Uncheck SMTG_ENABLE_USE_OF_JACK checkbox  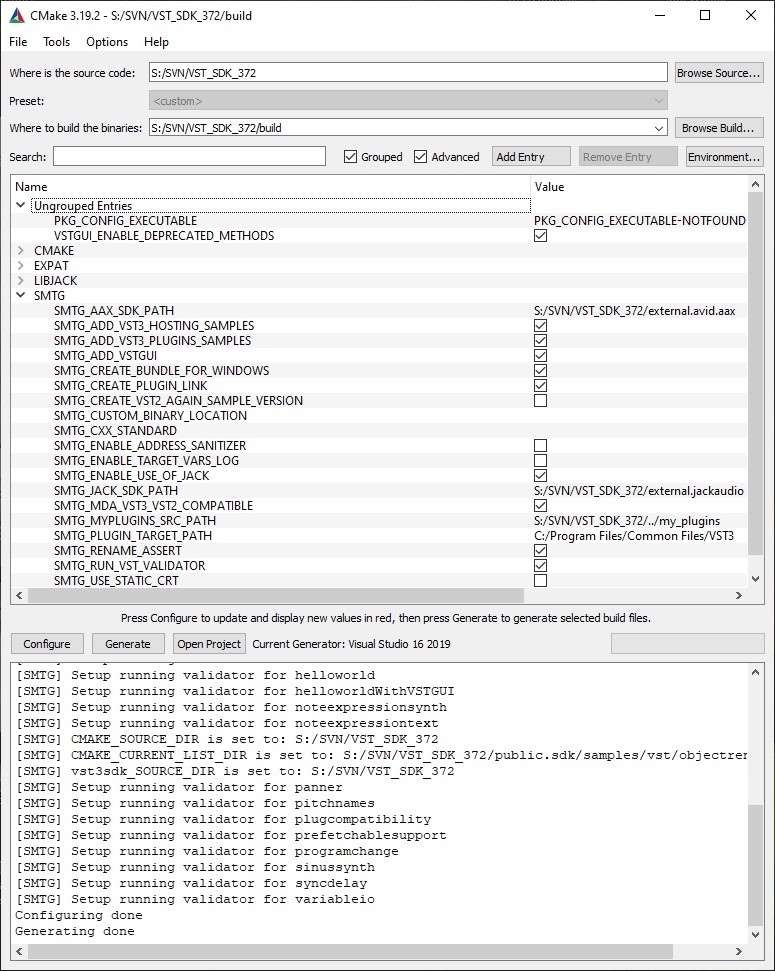pos(540,476)
